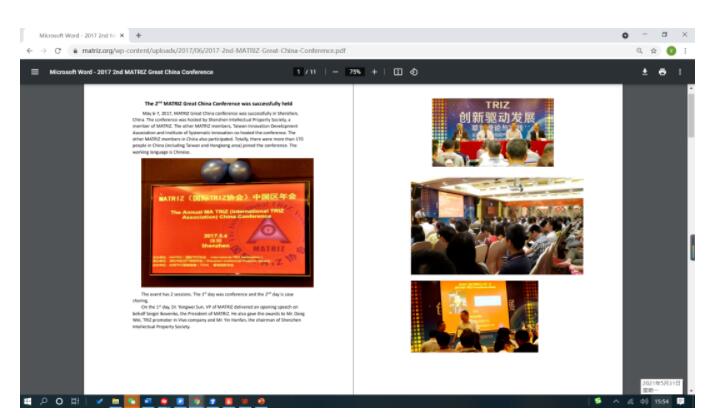Download the PDF file
This screenshot has height=418, width=723.
click(x=644, y=72)
